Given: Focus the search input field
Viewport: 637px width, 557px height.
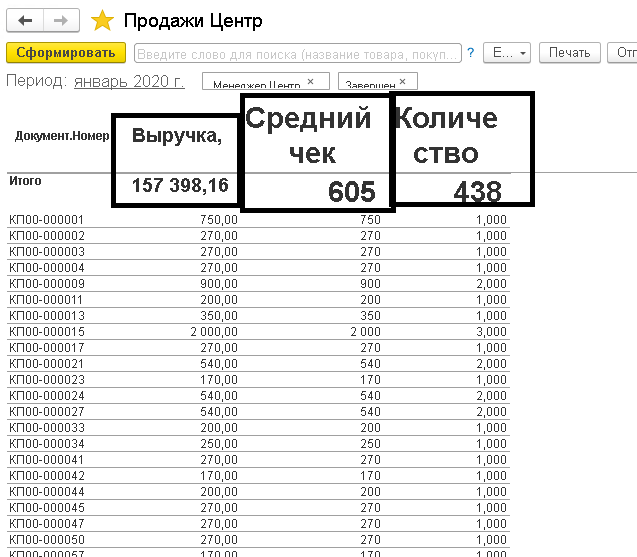Looking at the screenshot, I should click(297, 53).
